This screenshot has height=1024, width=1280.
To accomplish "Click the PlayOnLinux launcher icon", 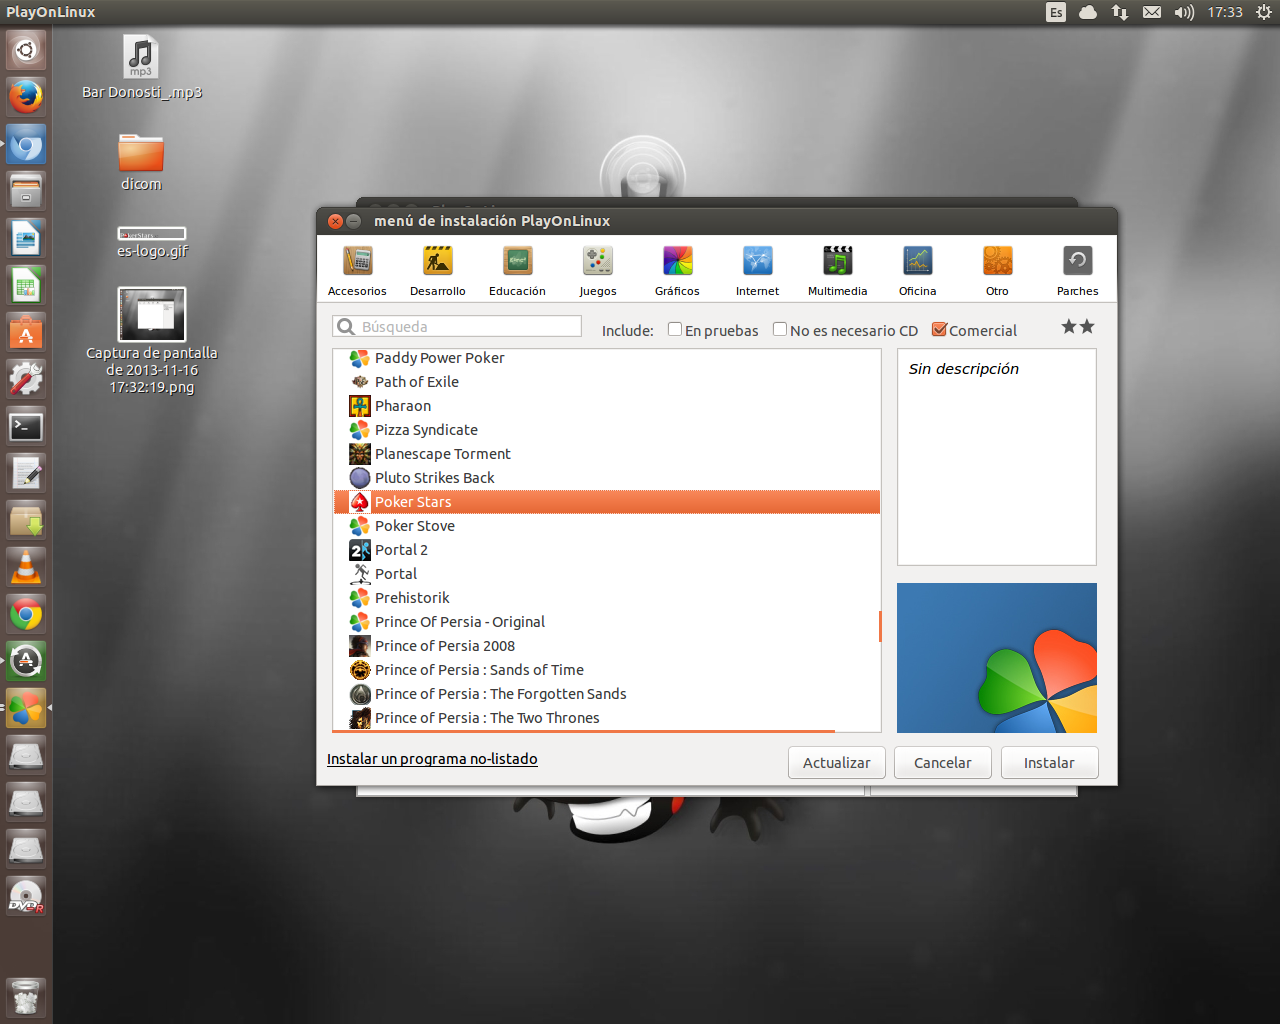I will (26, 708).
